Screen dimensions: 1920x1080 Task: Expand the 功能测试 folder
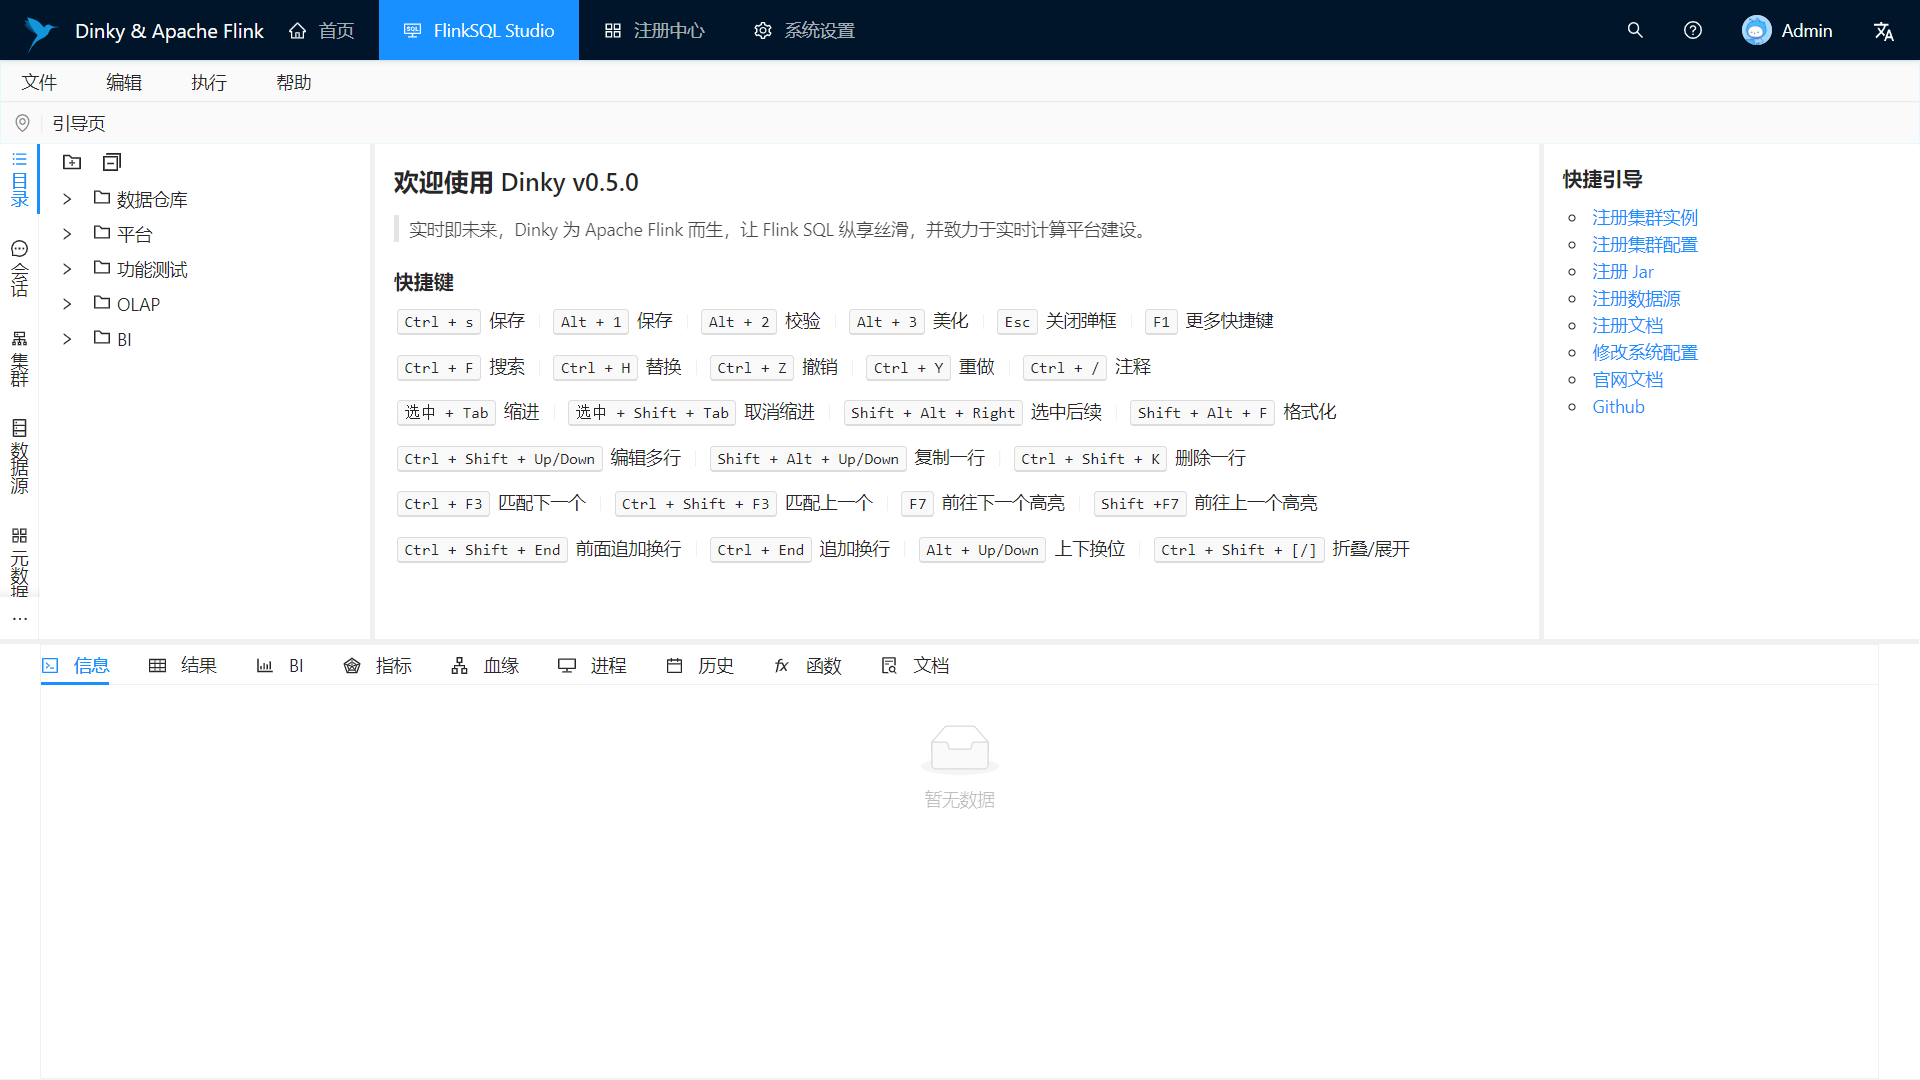pyautogui.click(x=67, y=269)
